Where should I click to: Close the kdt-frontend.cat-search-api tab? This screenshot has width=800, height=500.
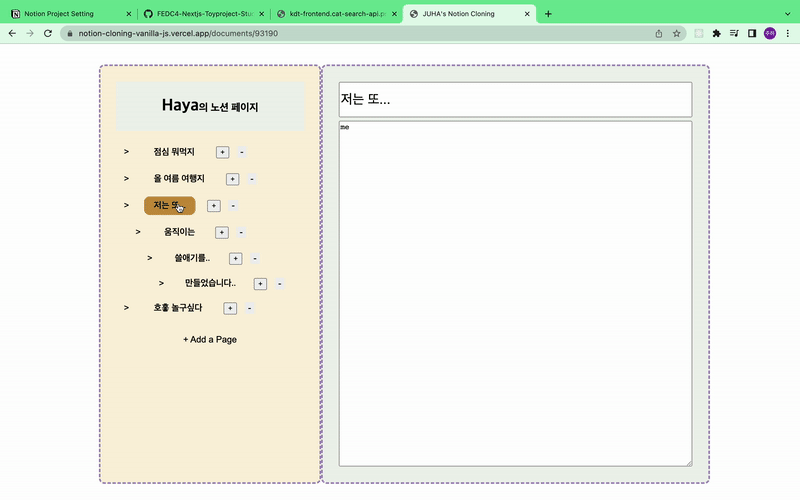pos(394,14)
